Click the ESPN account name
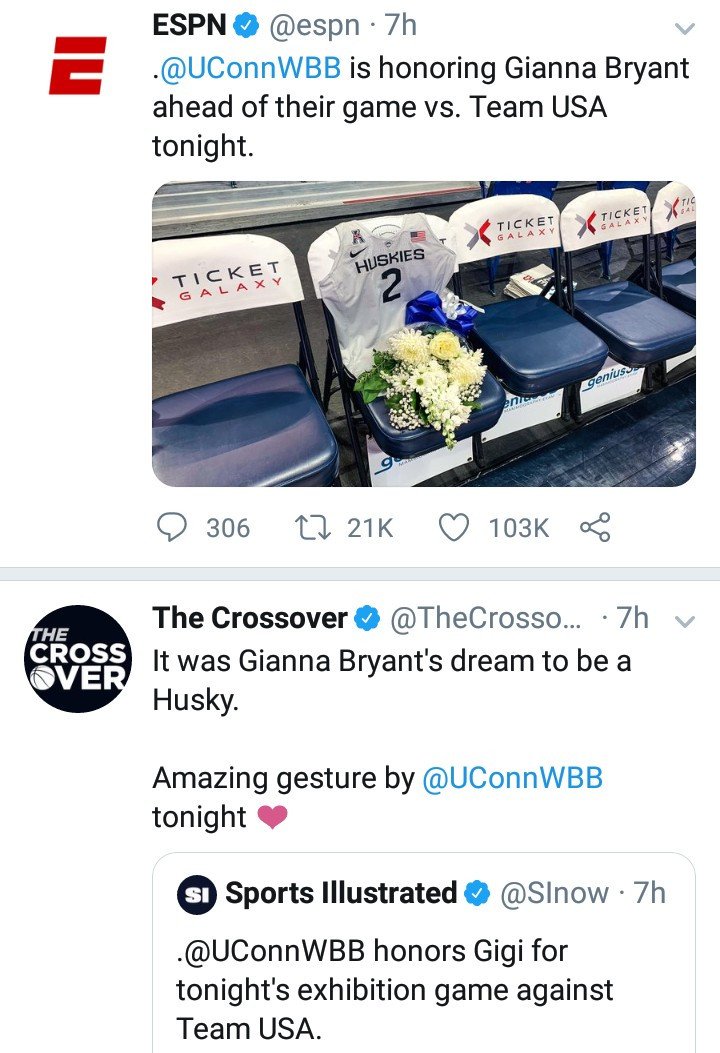 click(x=189, y=26)
